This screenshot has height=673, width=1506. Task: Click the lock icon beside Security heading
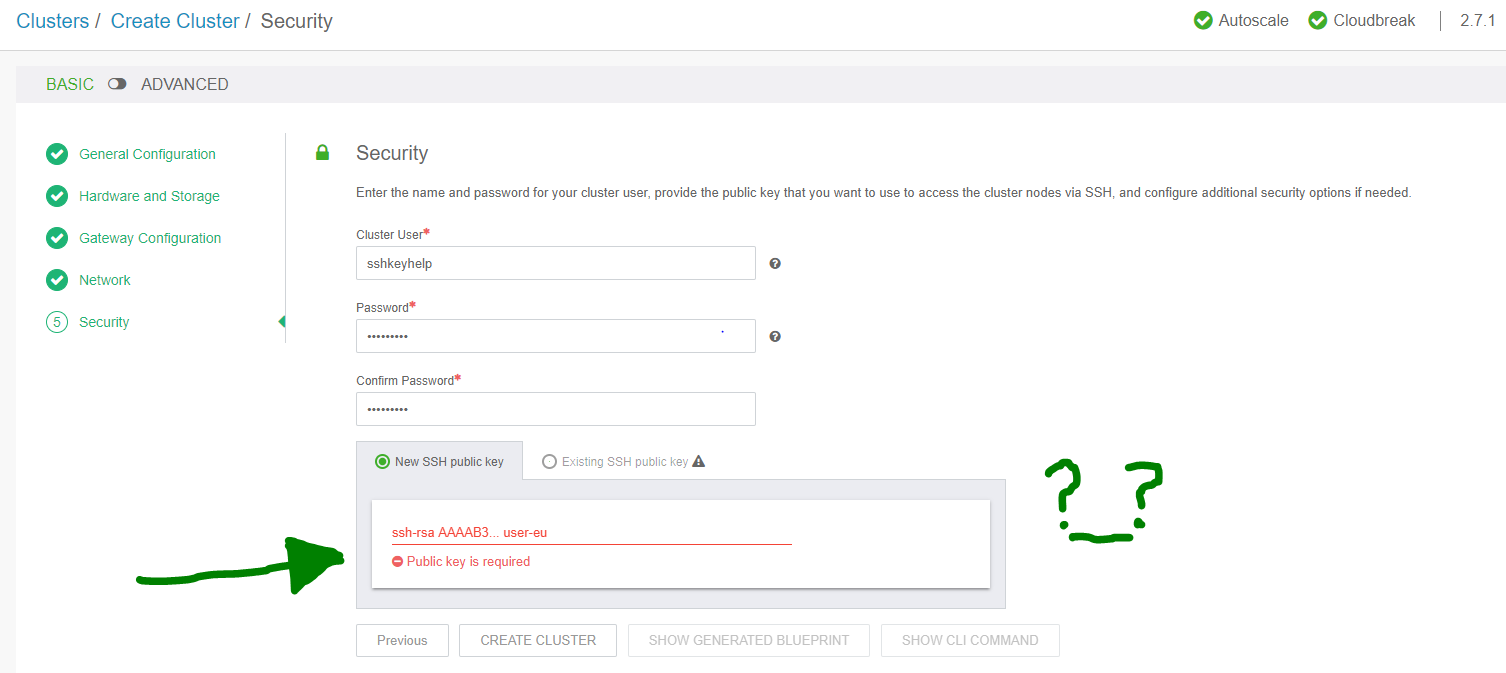pos(322,152)
